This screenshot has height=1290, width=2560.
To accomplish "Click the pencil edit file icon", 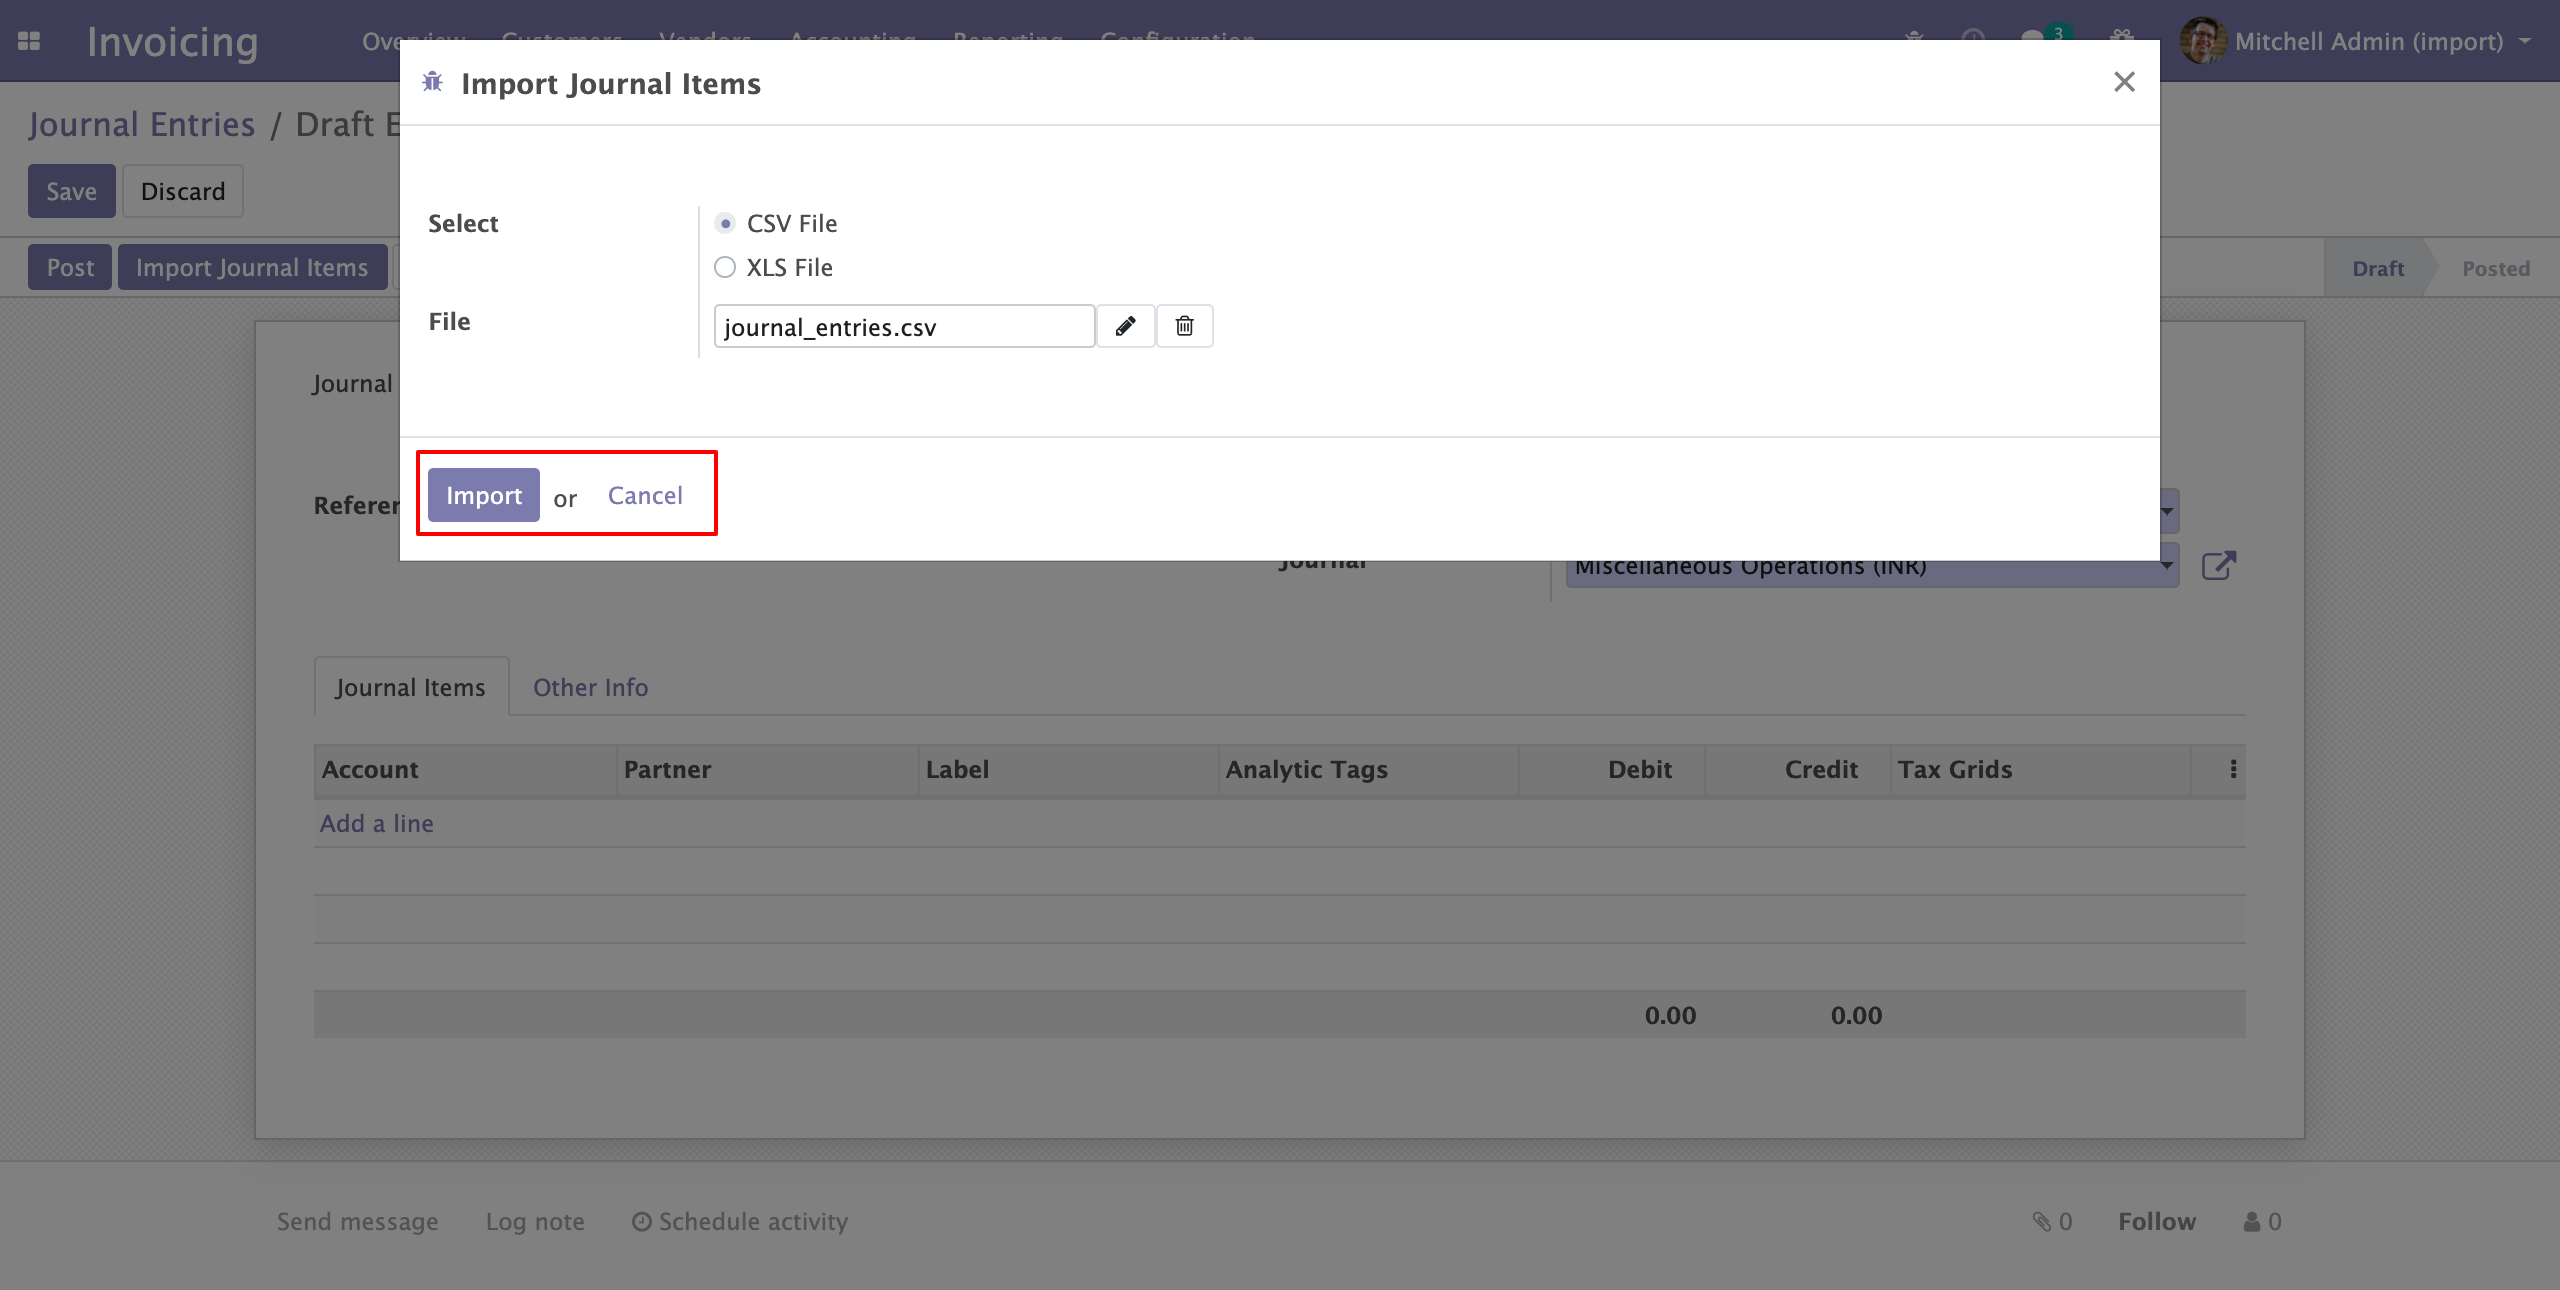I will [1125, 326].
